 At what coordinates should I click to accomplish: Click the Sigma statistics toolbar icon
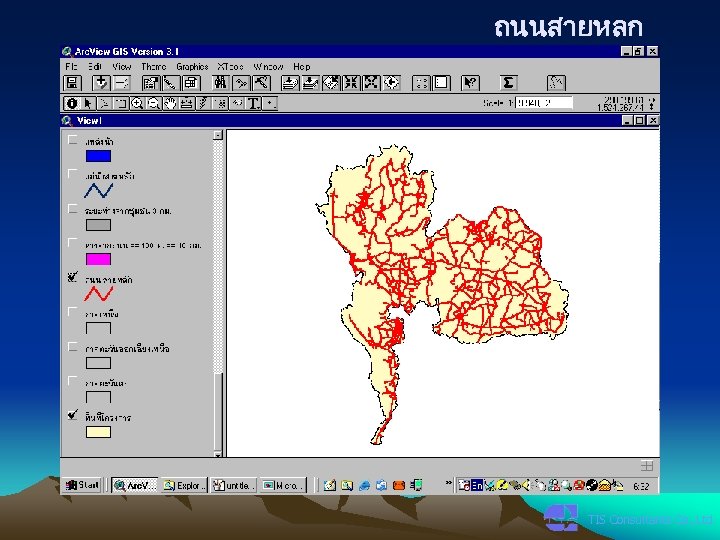[508, 83]
